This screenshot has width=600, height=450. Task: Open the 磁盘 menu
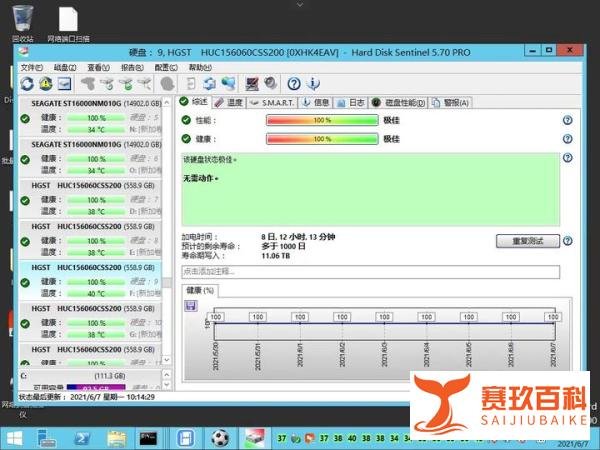coord(65,68)
